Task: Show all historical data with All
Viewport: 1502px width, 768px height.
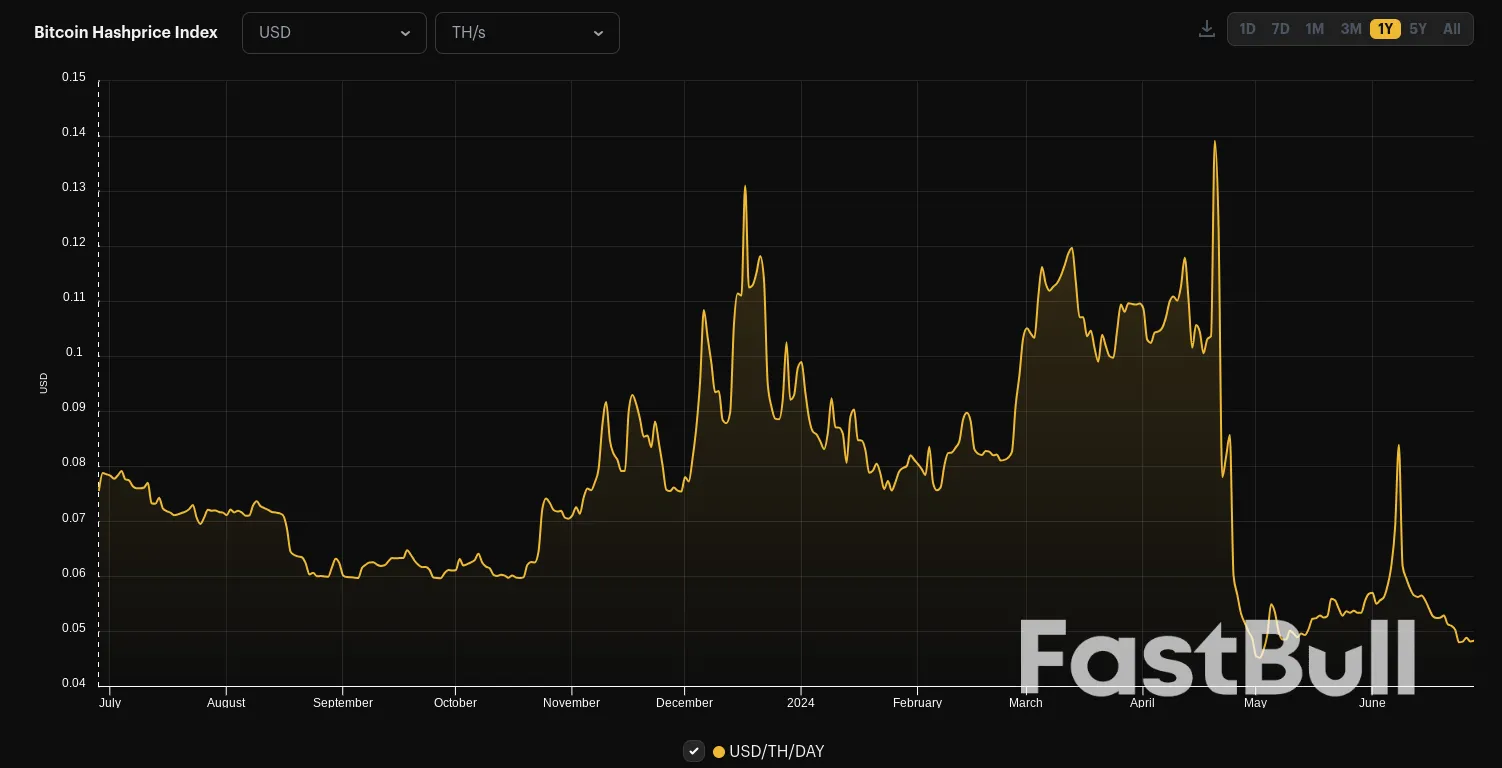Action: (x=1451, y=29)
